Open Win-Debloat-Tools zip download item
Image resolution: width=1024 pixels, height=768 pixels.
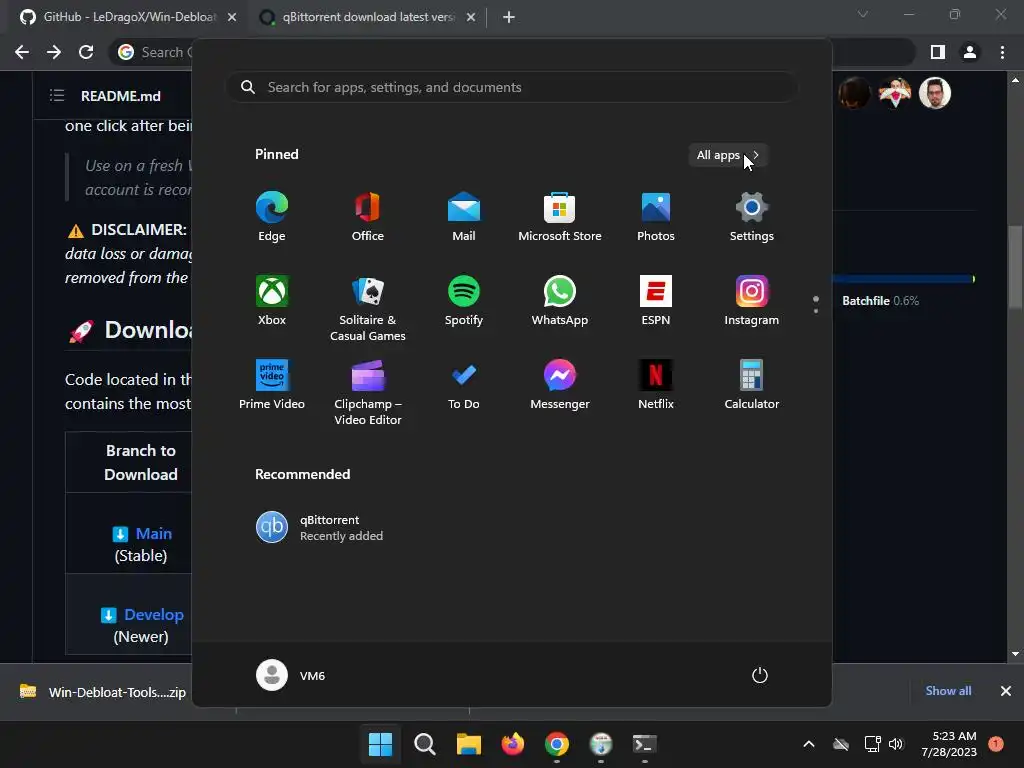click(103, 692)
